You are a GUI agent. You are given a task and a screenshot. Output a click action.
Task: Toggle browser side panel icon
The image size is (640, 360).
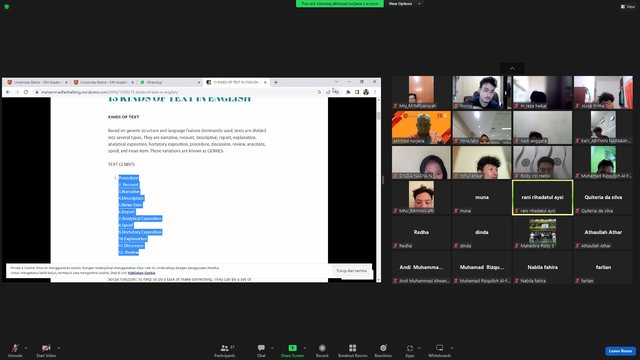[x=357, y=92]
